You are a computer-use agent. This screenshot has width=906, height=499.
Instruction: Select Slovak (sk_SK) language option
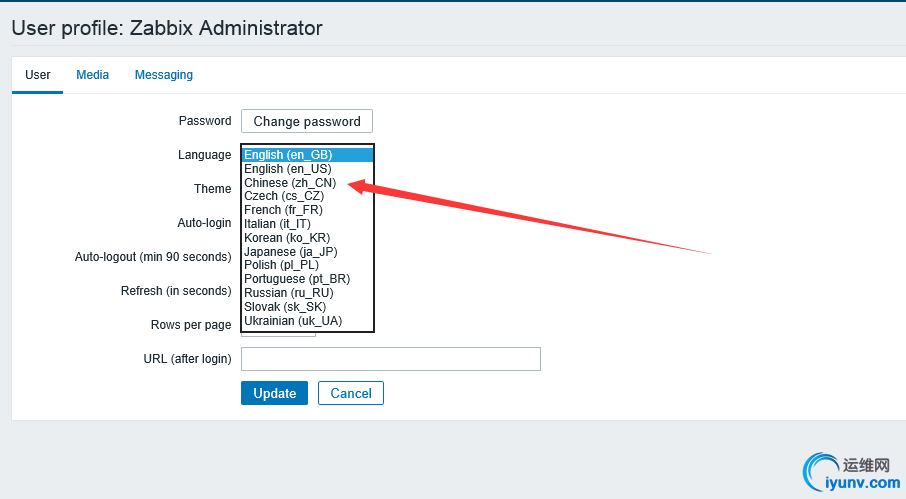(x=285, y=307)
